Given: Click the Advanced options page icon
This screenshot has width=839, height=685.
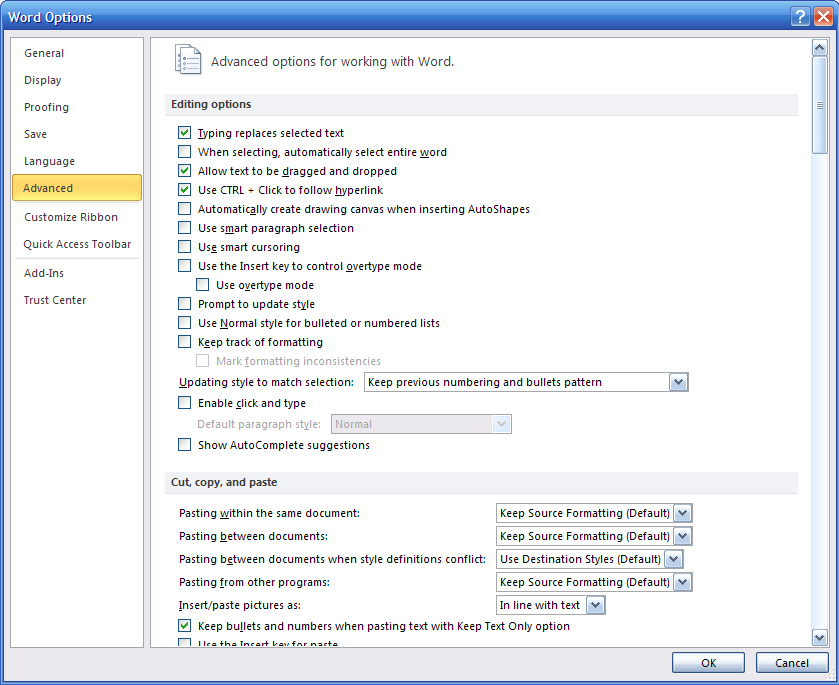Looking at the screenshot, I should (188, 59).
